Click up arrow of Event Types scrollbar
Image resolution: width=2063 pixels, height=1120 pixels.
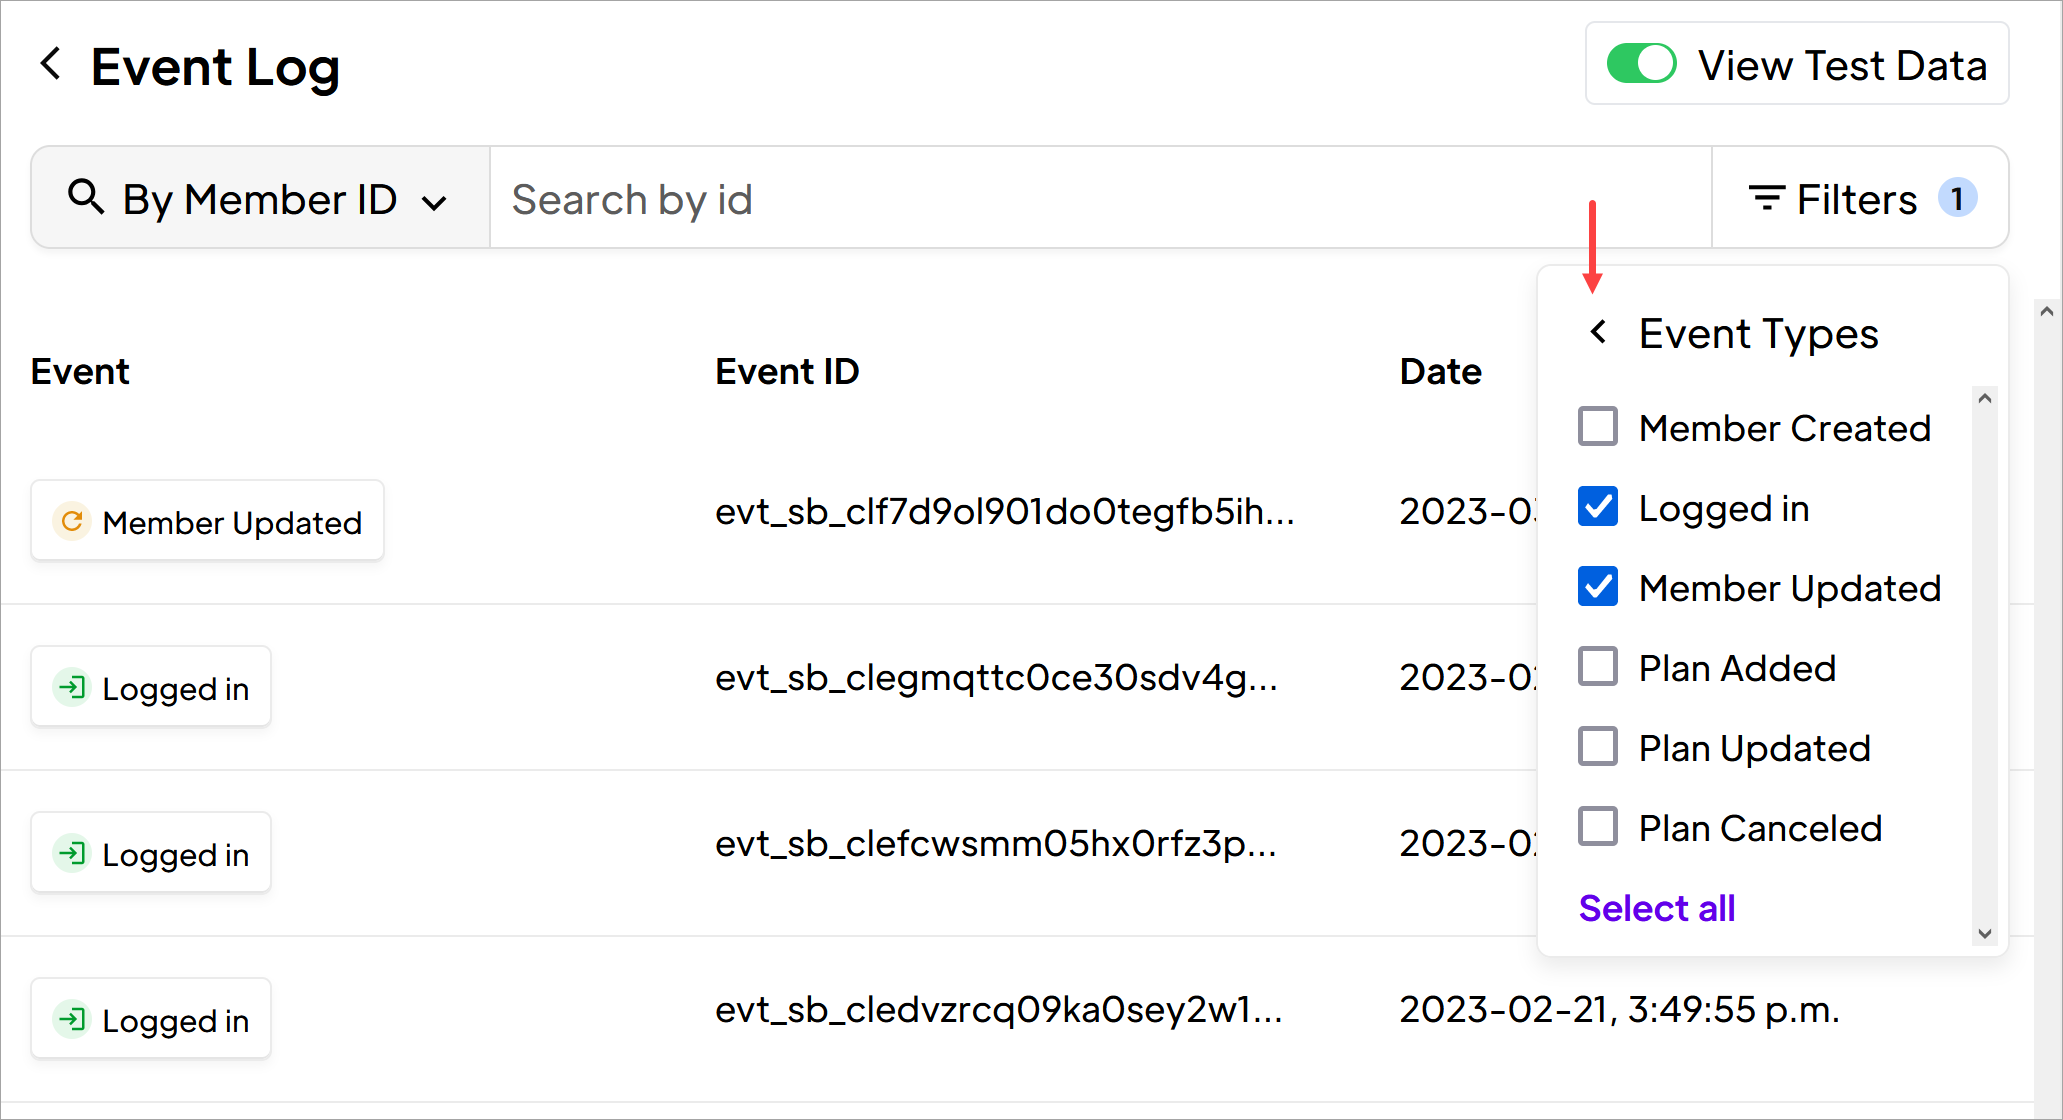pos(1985,399)
